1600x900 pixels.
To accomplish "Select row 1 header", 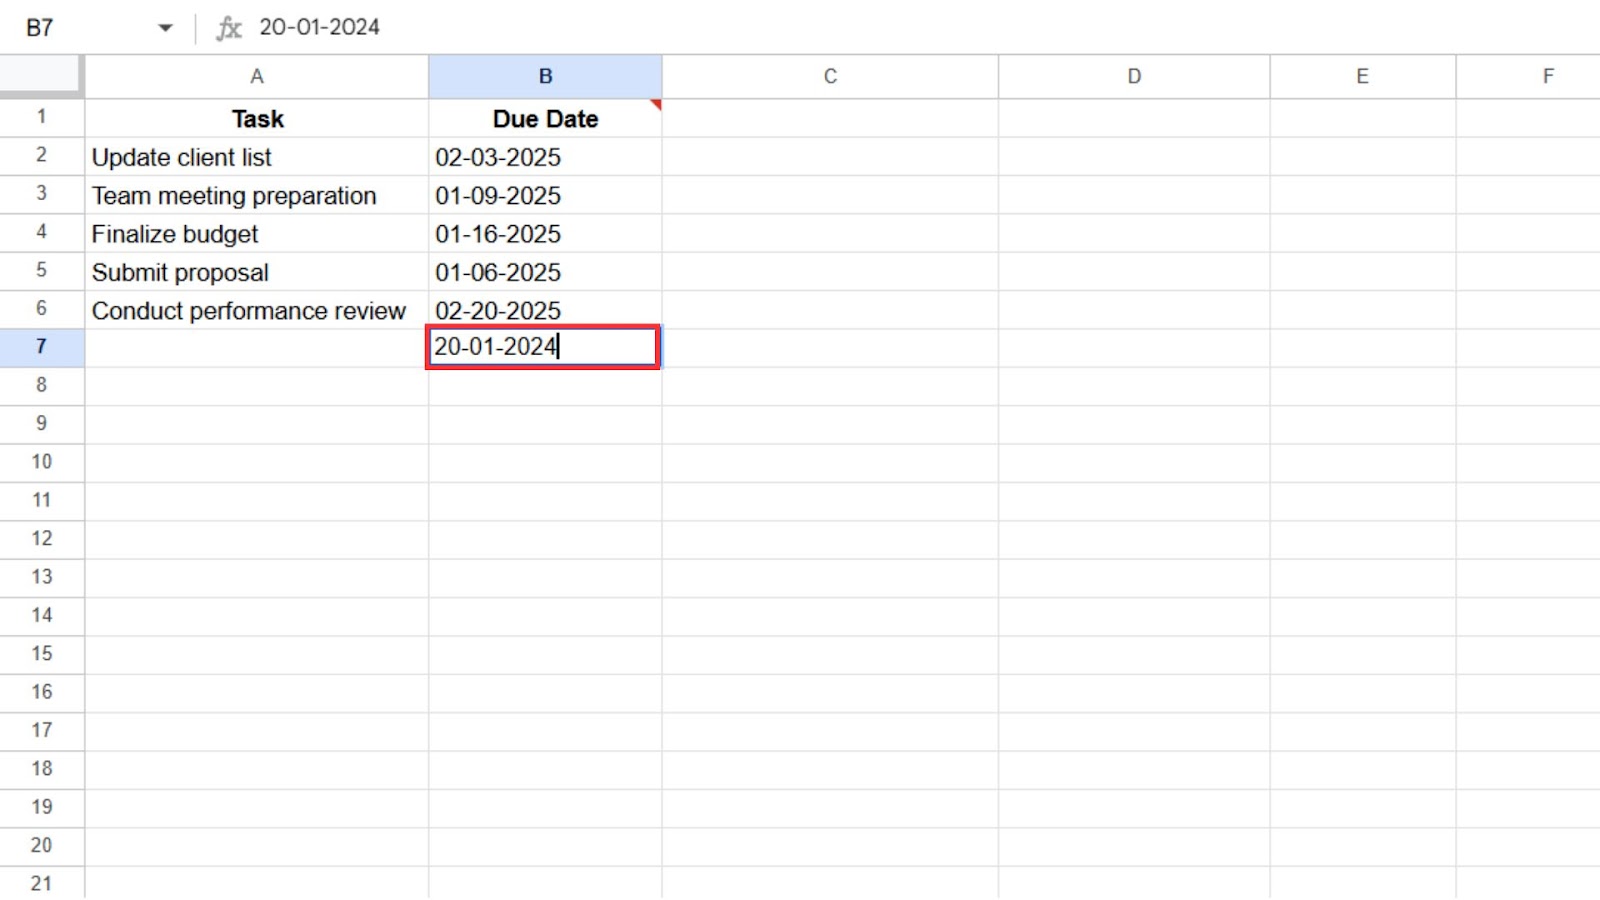I will (x=41, y=117).
